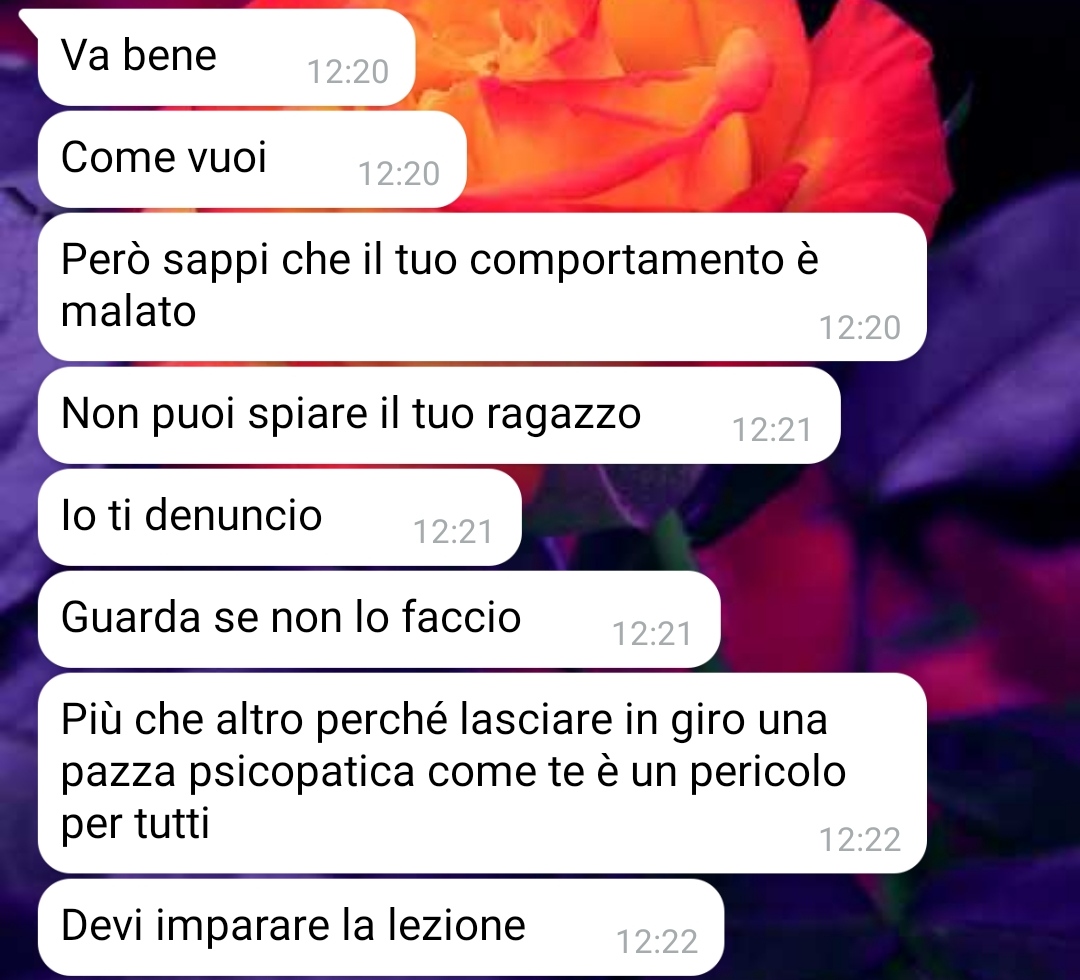Select the 'Come vuoi' message
The image size is (1080, 980).
[x=252, y=159]
